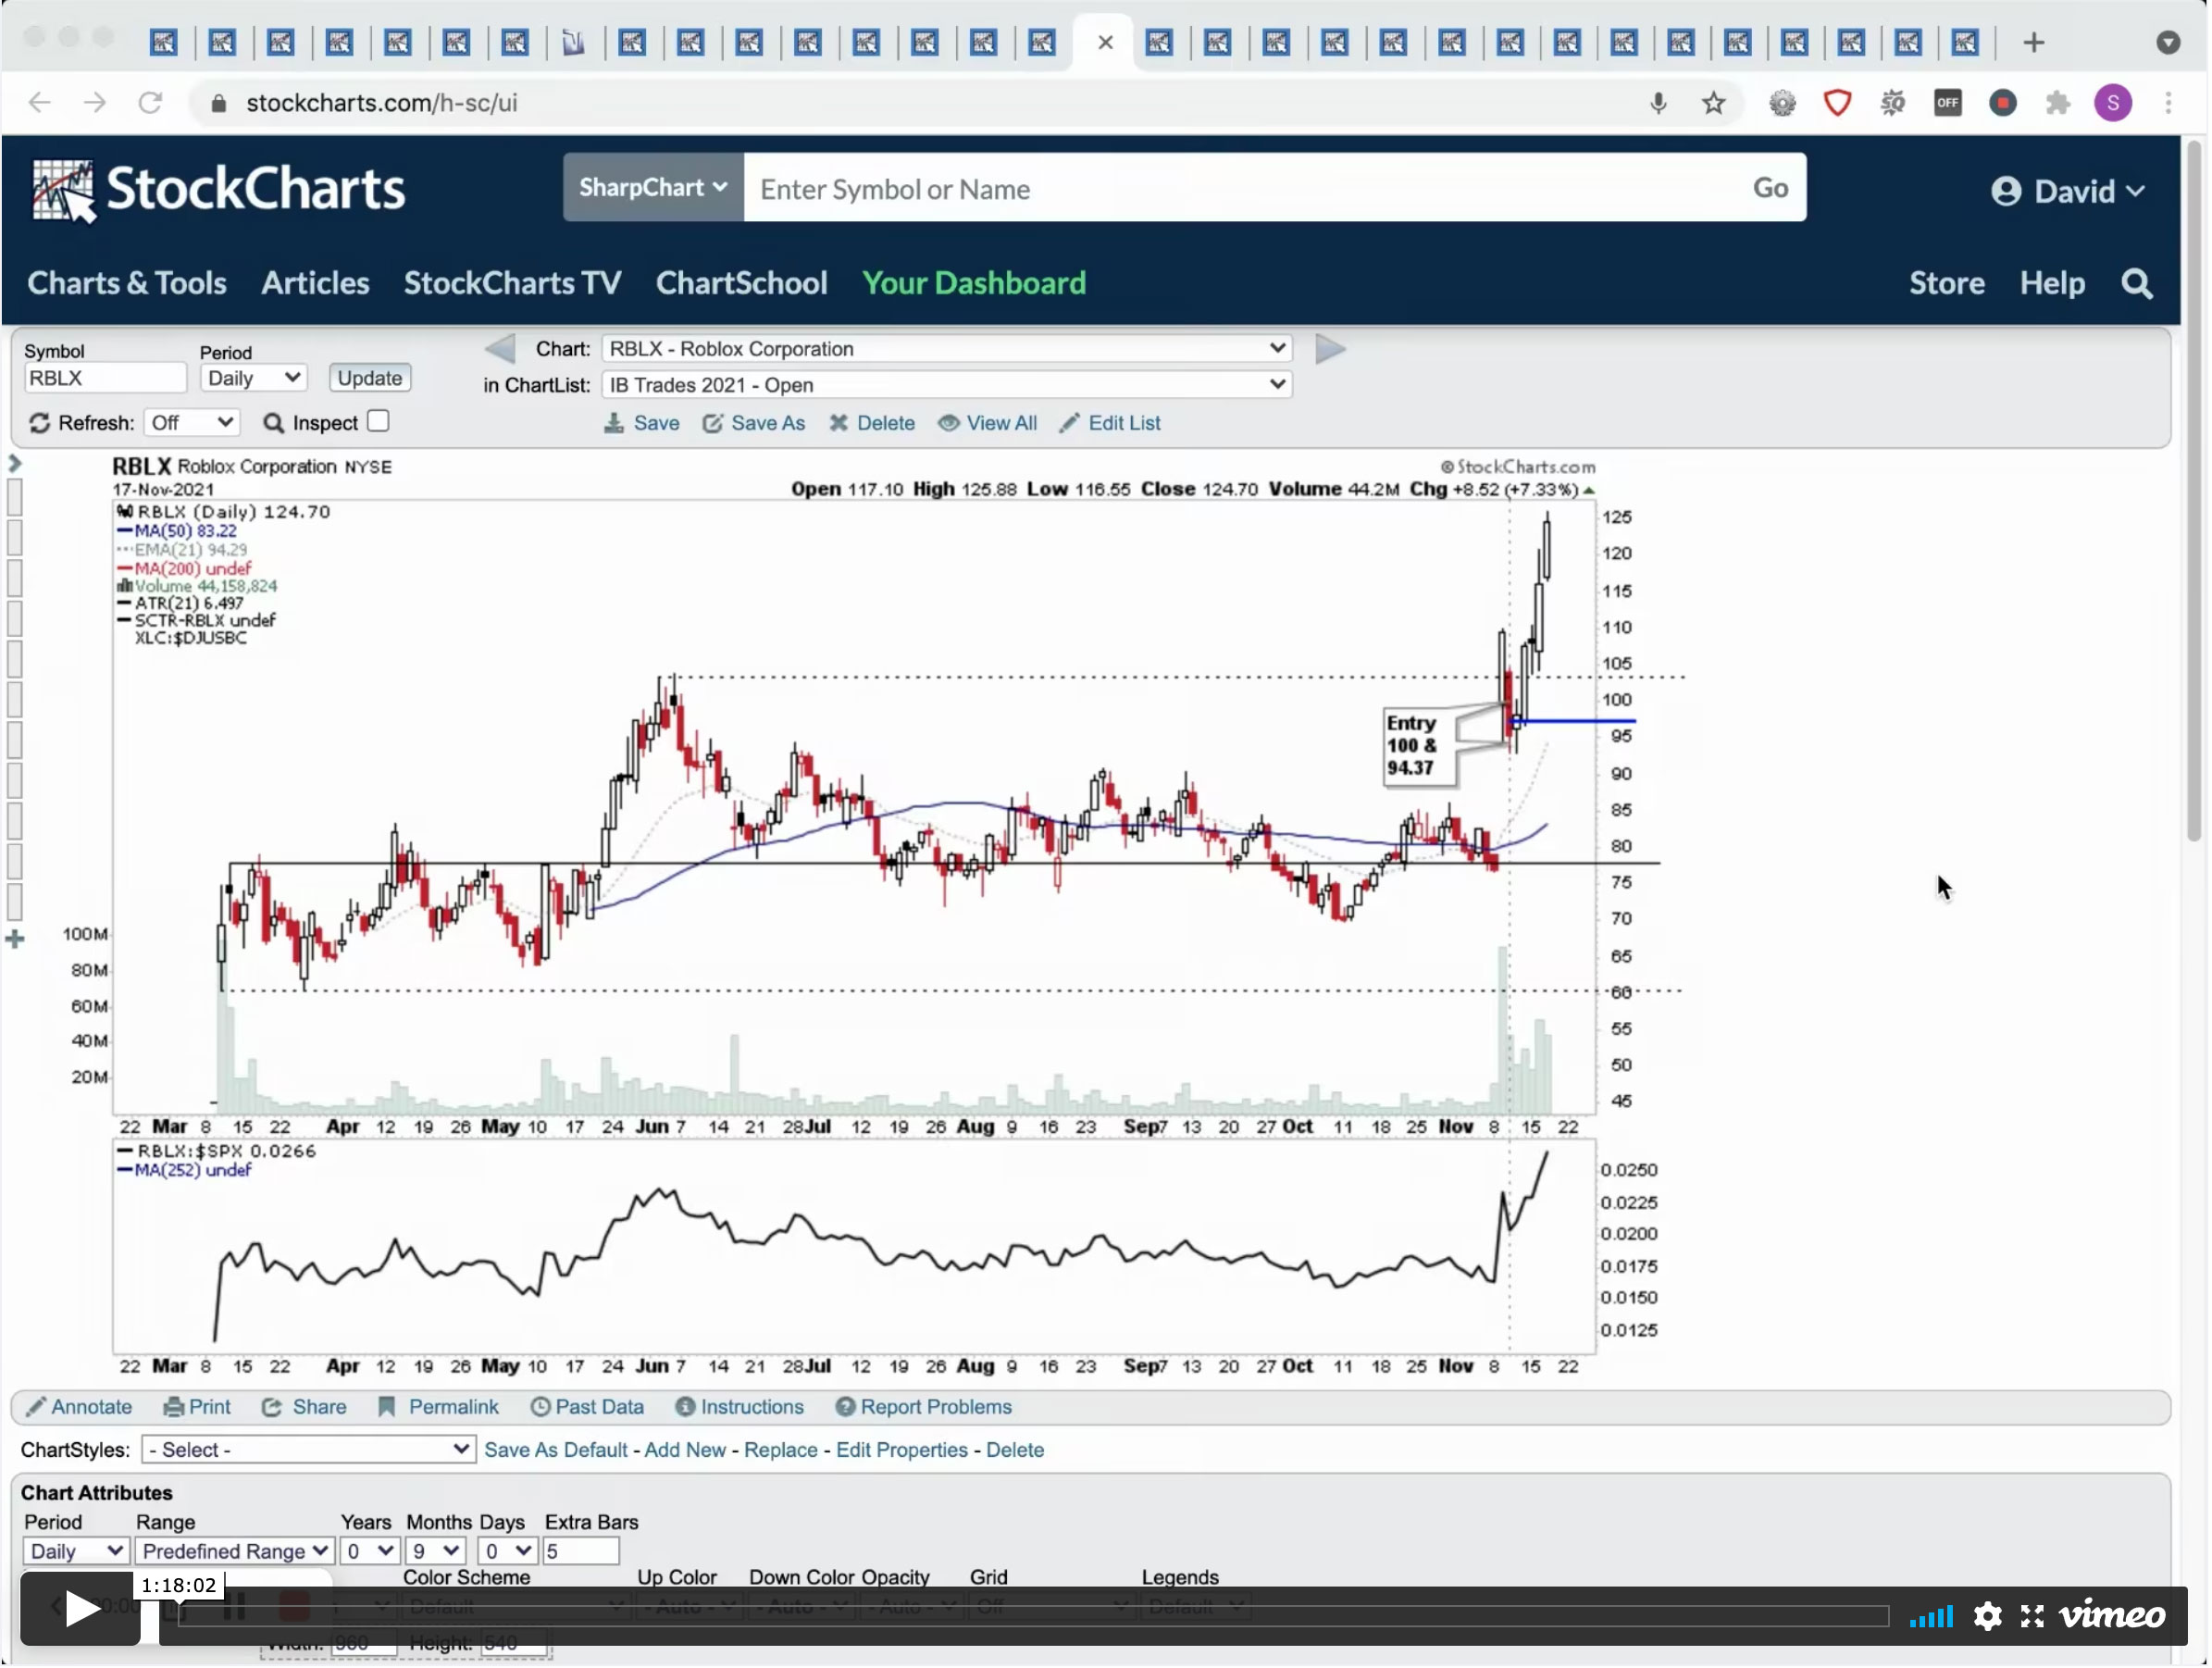Screen dimensions: 2212x1668
Task: Click the browser back arrow
Action: pos(39,102)
